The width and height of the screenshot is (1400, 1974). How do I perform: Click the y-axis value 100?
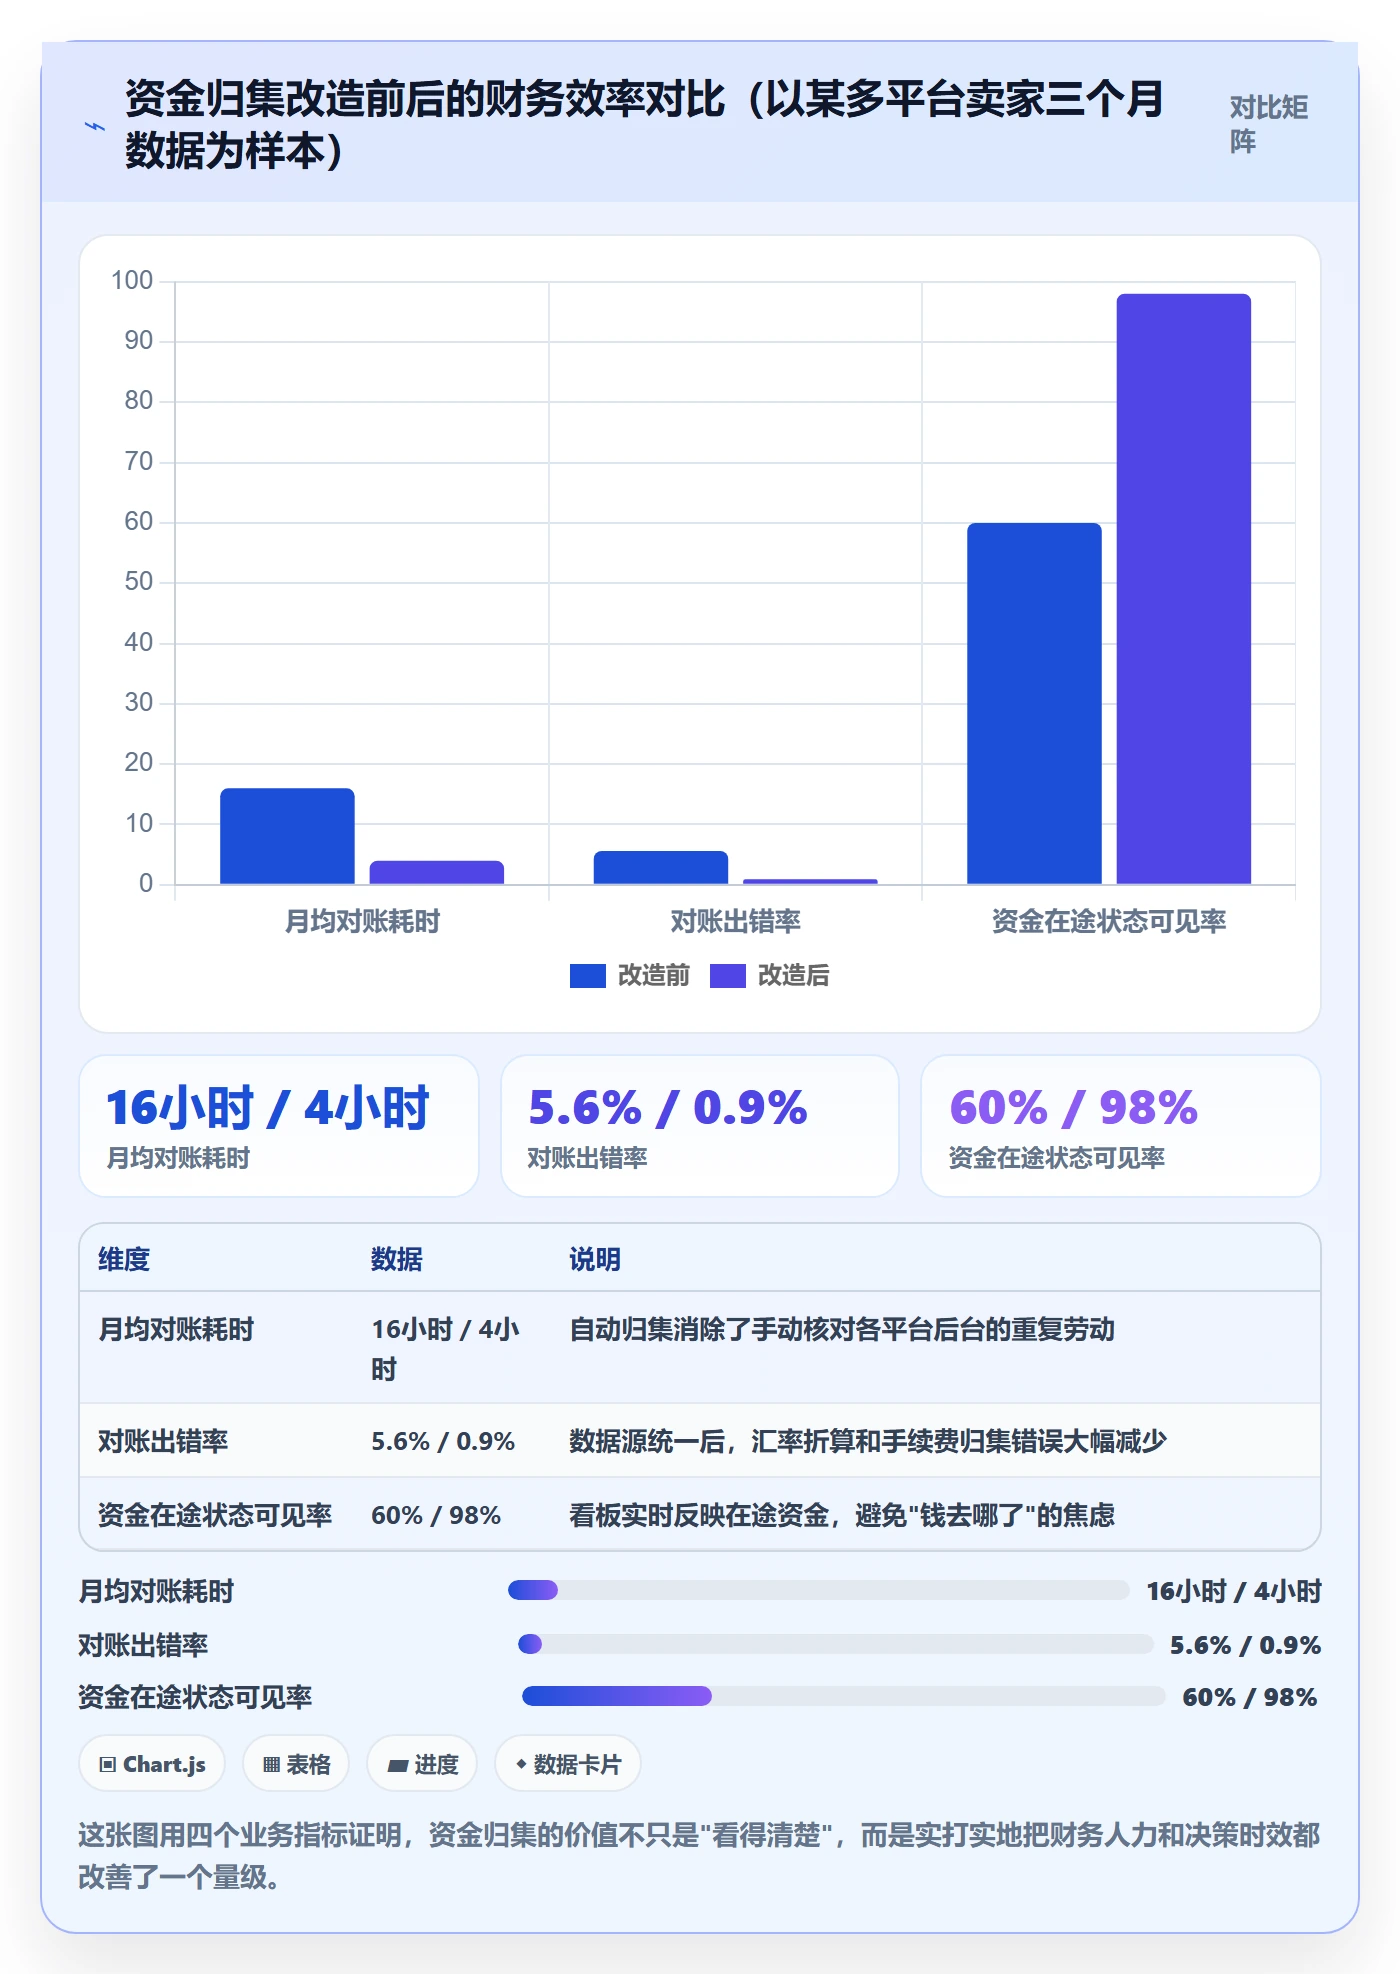click(132, 281)
